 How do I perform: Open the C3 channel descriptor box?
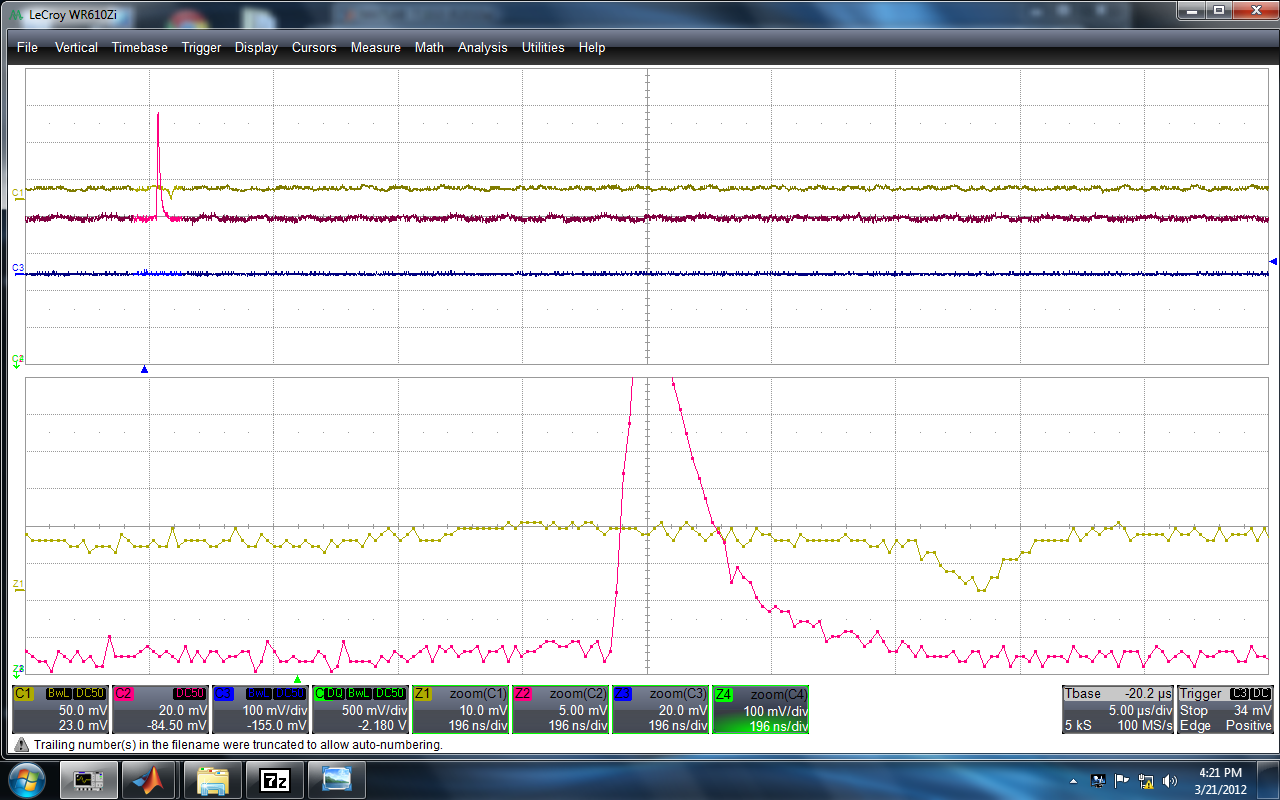[x=260, y=709]
